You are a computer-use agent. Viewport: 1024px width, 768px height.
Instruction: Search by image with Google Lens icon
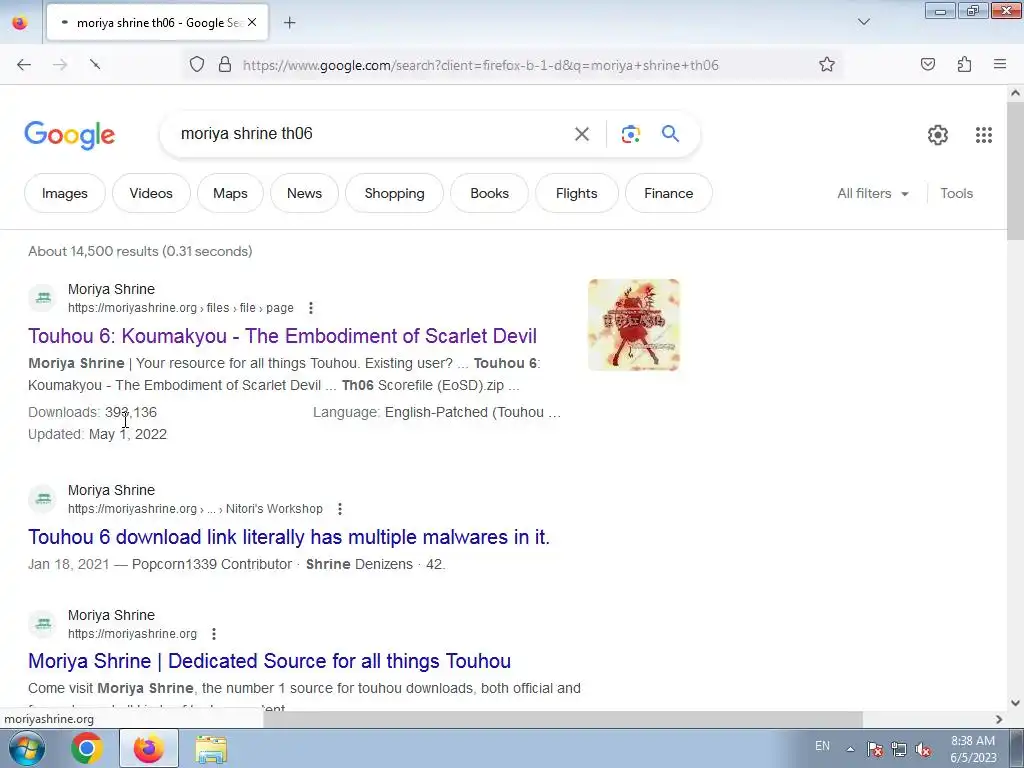point(631,134)
